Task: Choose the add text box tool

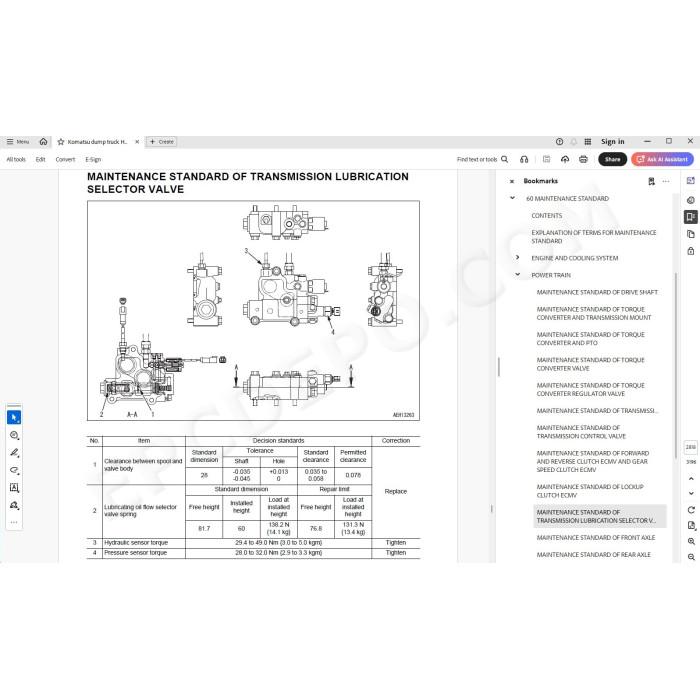Action: pyautogui.click(x=14, y=488)
